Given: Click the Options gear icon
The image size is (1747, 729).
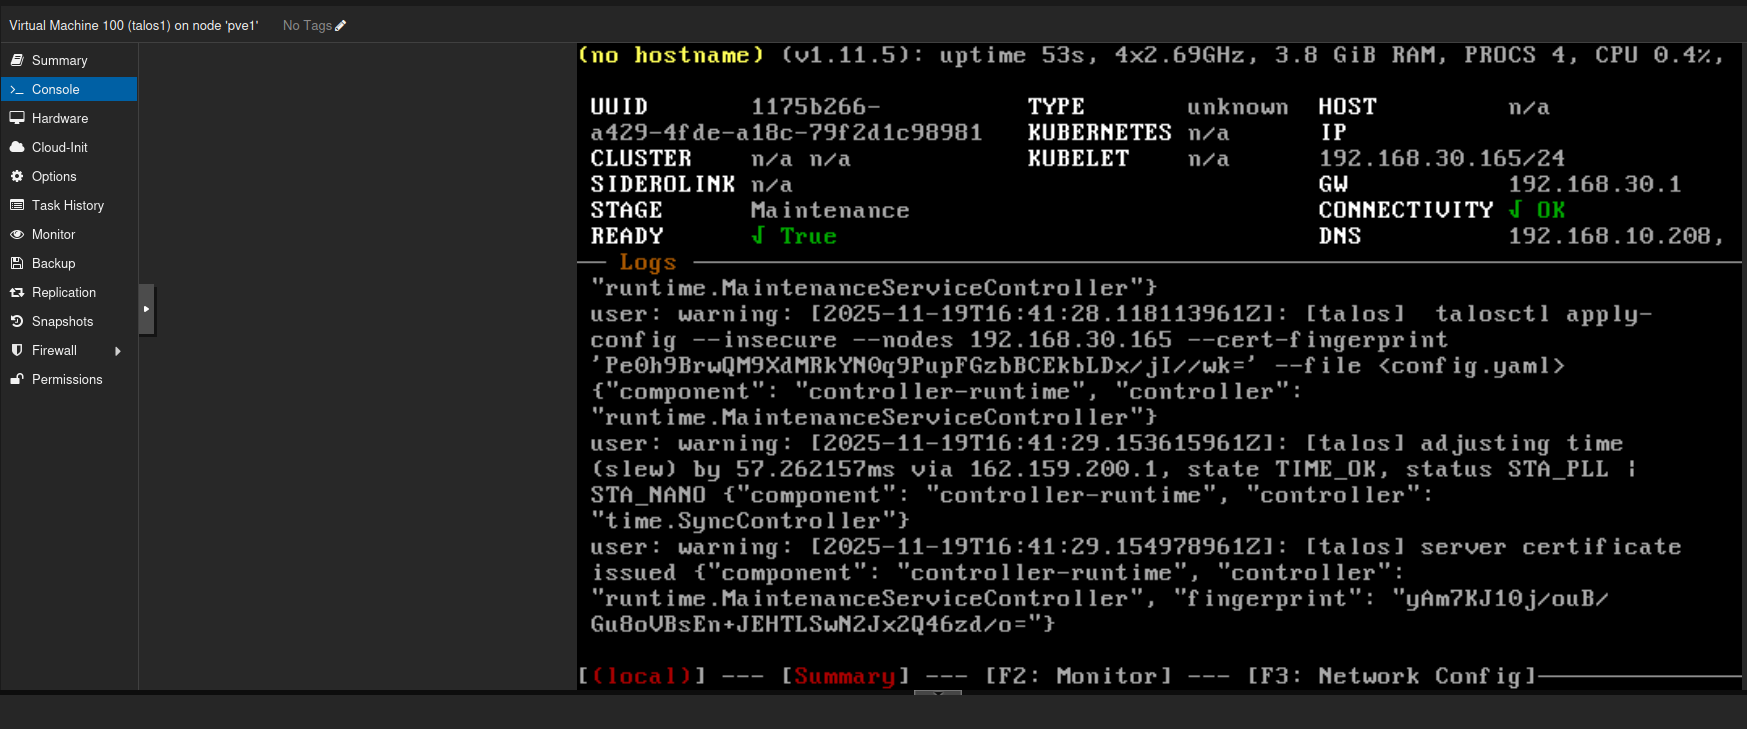Looking at the screenshot, I should coord(17,176).
